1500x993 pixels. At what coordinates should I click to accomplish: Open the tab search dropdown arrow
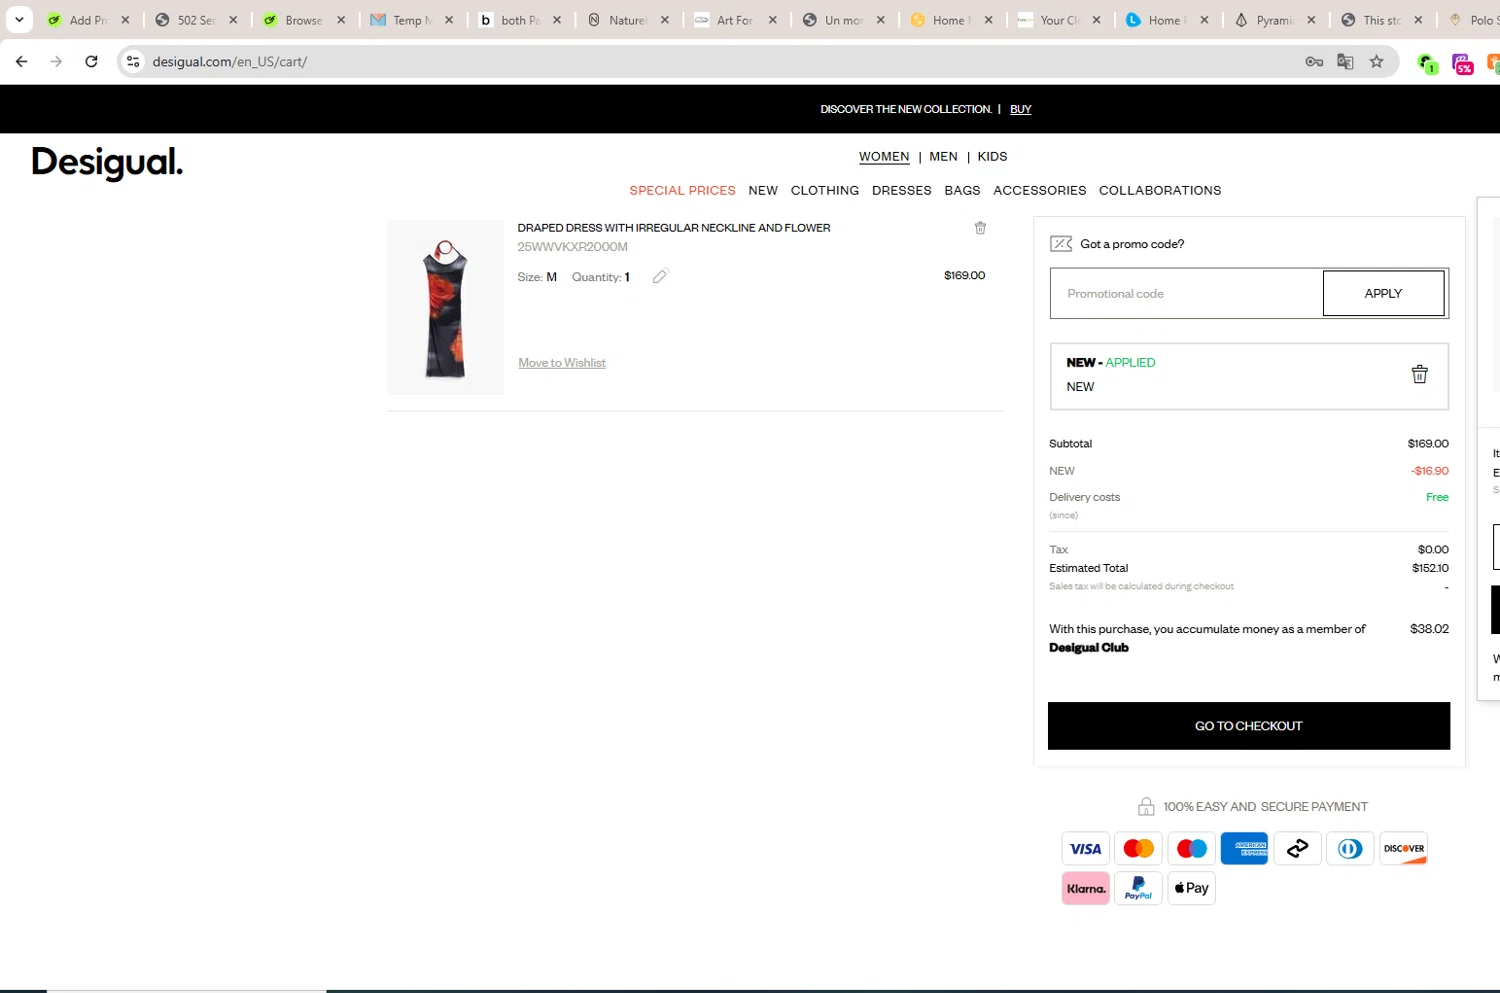click(19, 20)
